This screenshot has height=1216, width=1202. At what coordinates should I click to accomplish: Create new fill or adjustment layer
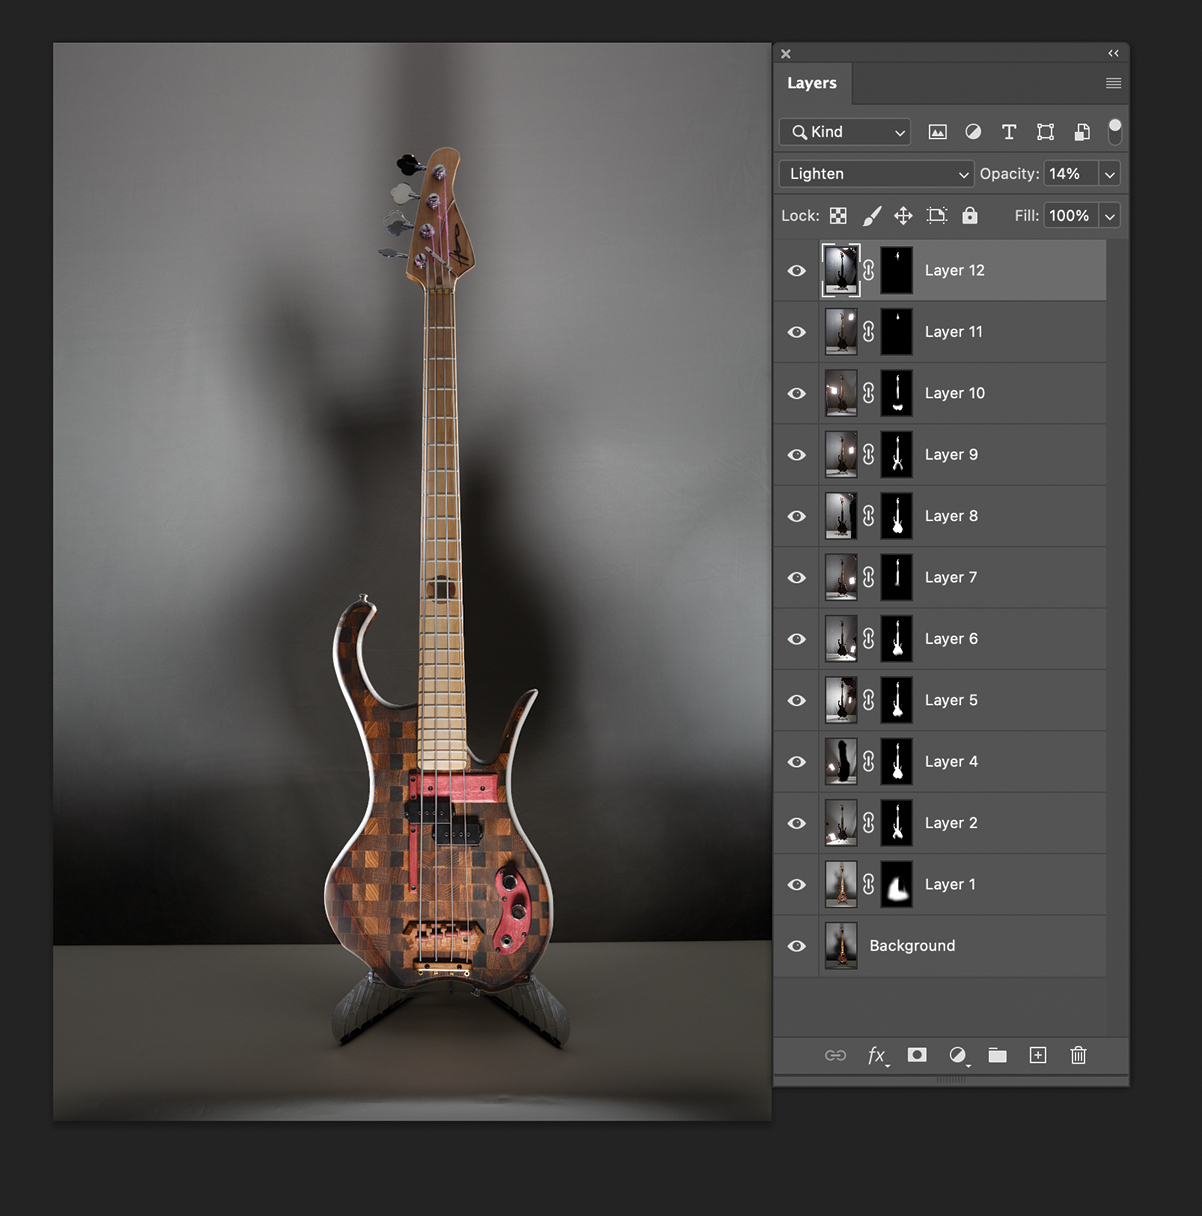[x=958, y=1055]
